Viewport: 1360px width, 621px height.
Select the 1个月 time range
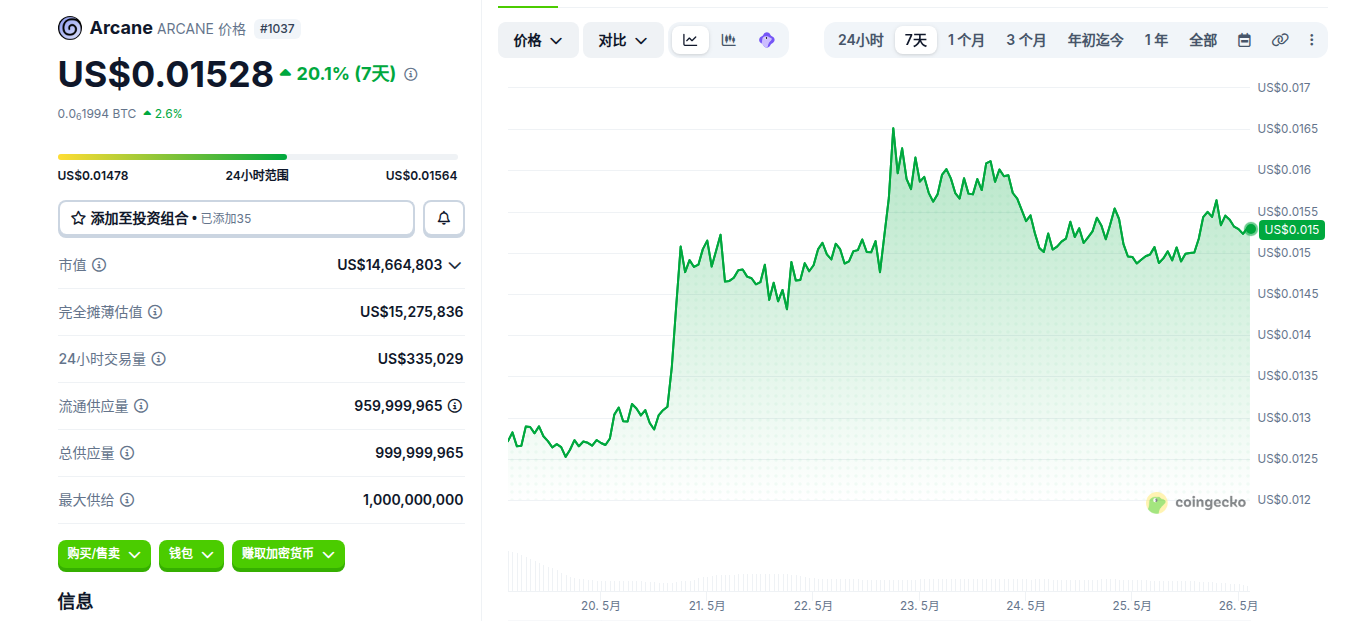click(x=966, y=40)
